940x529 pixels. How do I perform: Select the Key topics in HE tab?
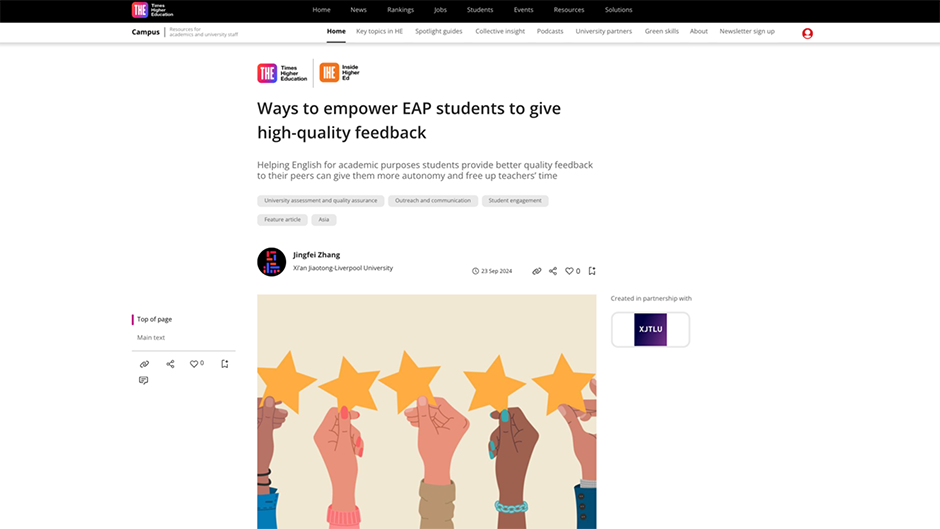(x=379, y=31)
